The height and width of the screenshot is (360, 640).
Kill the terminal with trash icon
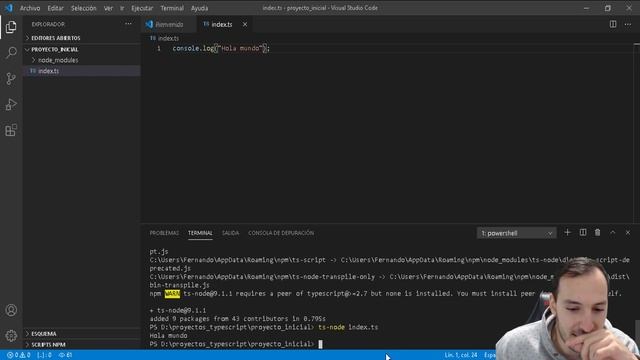pyautogui.click(x=598, y=233)
